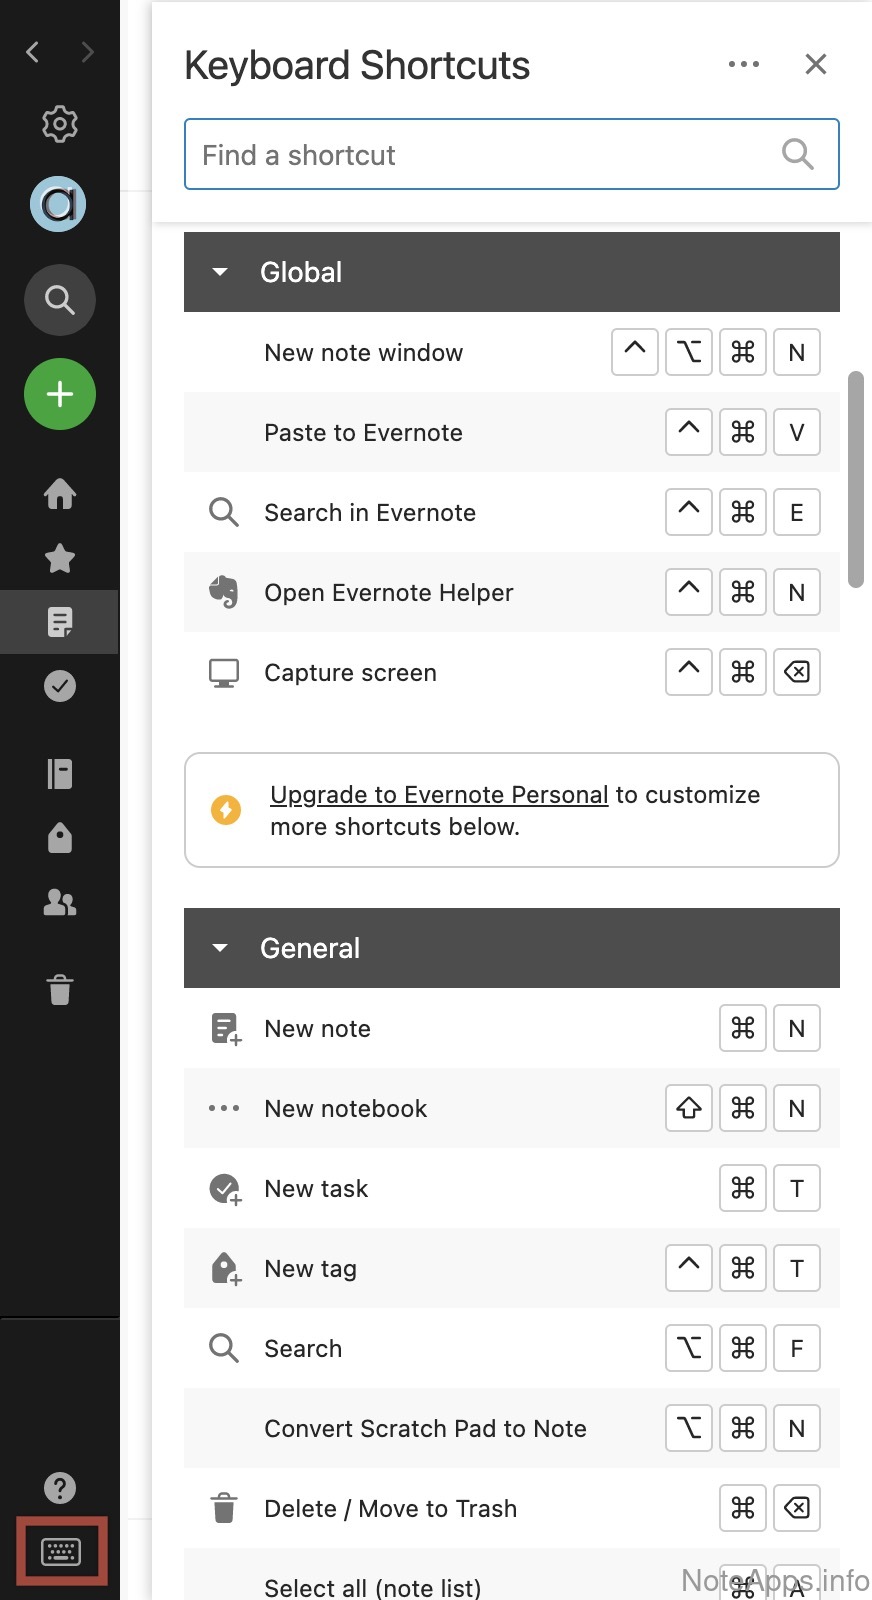Open the three-dot more options menu
The image size is (872, 1600).
point(743,65)
